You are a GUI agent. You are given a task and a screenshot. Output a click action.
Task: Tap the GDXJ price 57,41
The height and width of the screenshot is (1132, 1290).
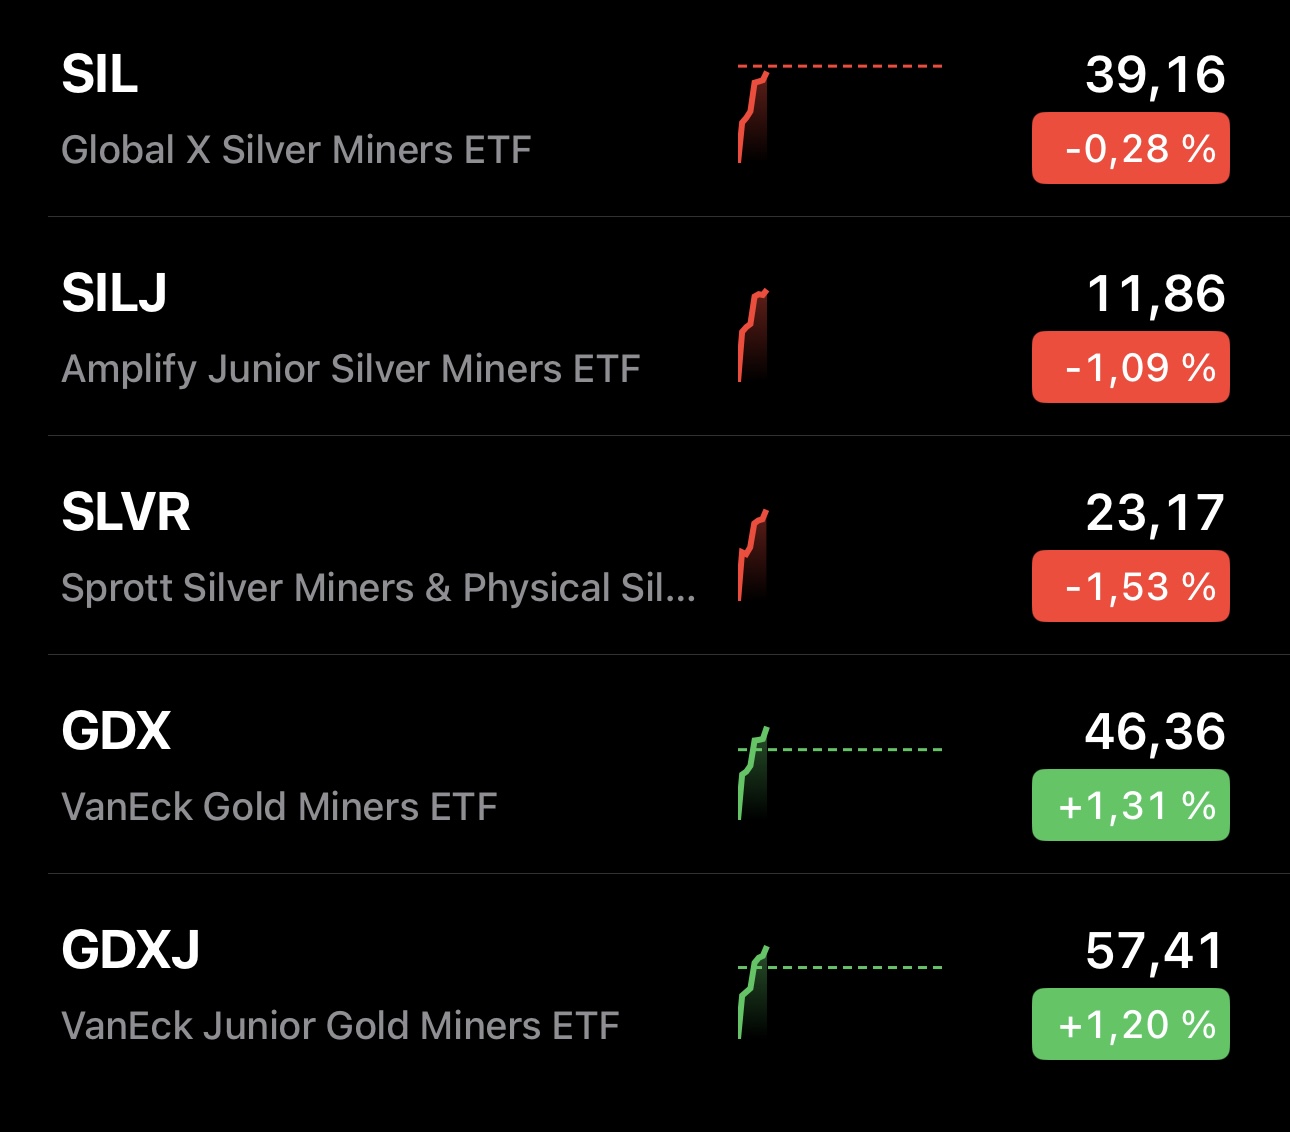pyautogui.click(x=1155, y=951)
